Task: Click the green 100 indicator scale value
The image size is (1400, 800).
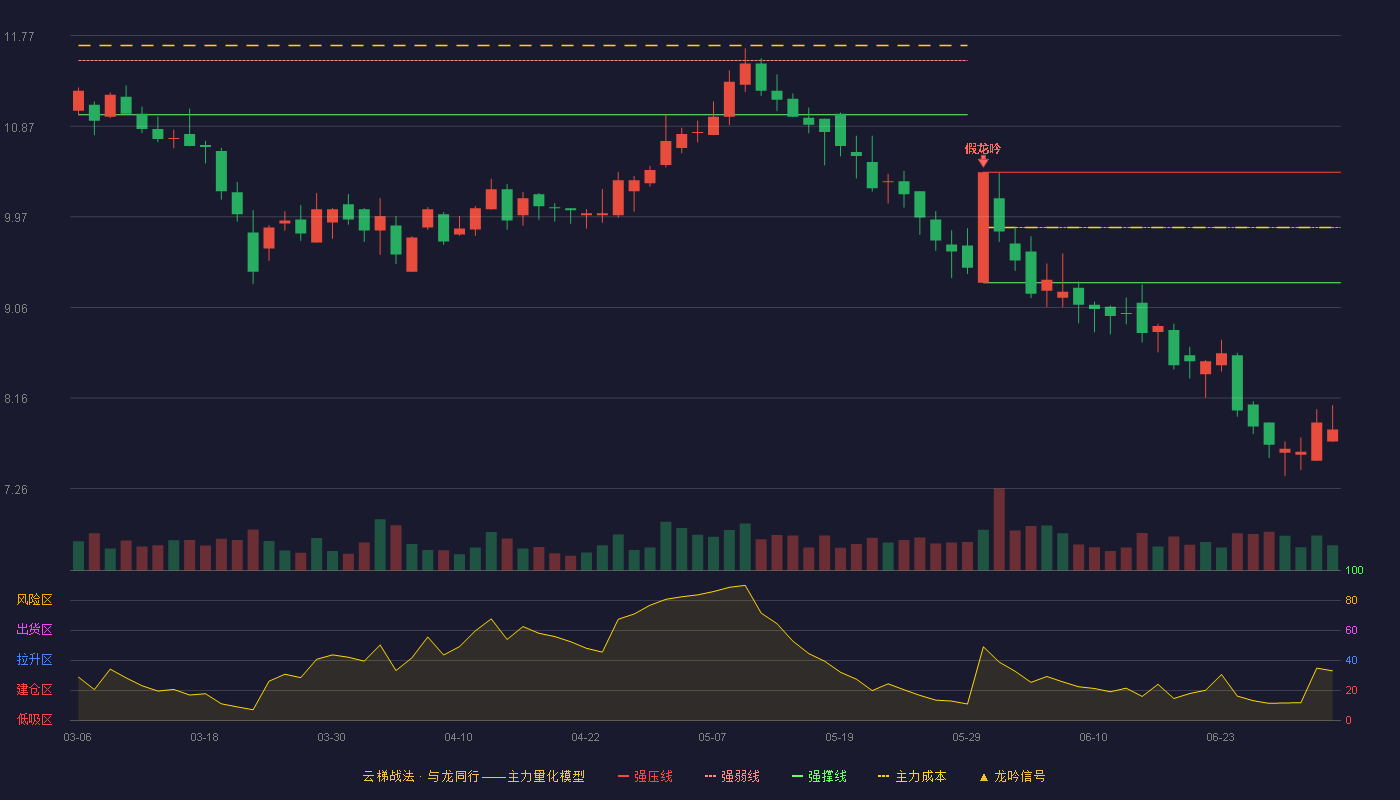Action: (1354, 571)
